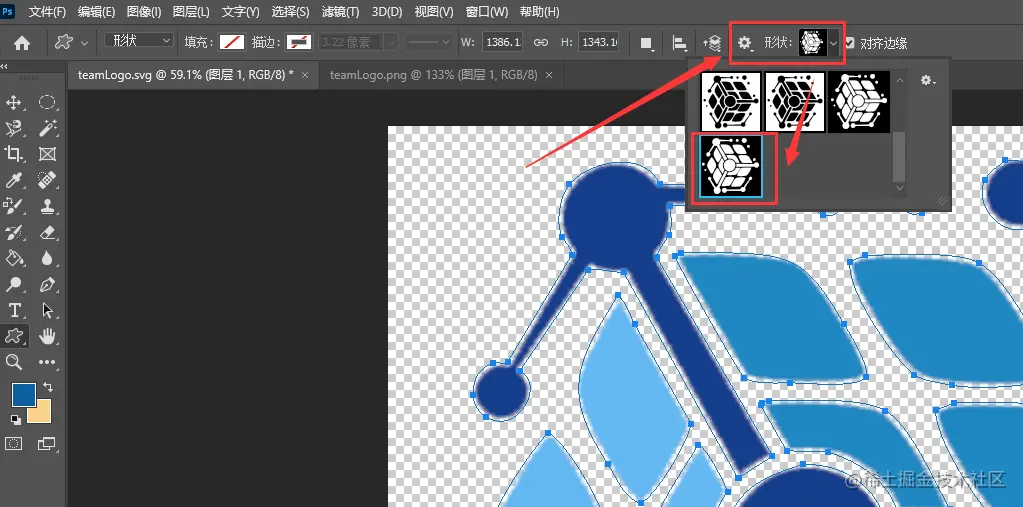The image size is (1023, 507).
Task: Select the Dodge tool
Action: pos(14,284)
